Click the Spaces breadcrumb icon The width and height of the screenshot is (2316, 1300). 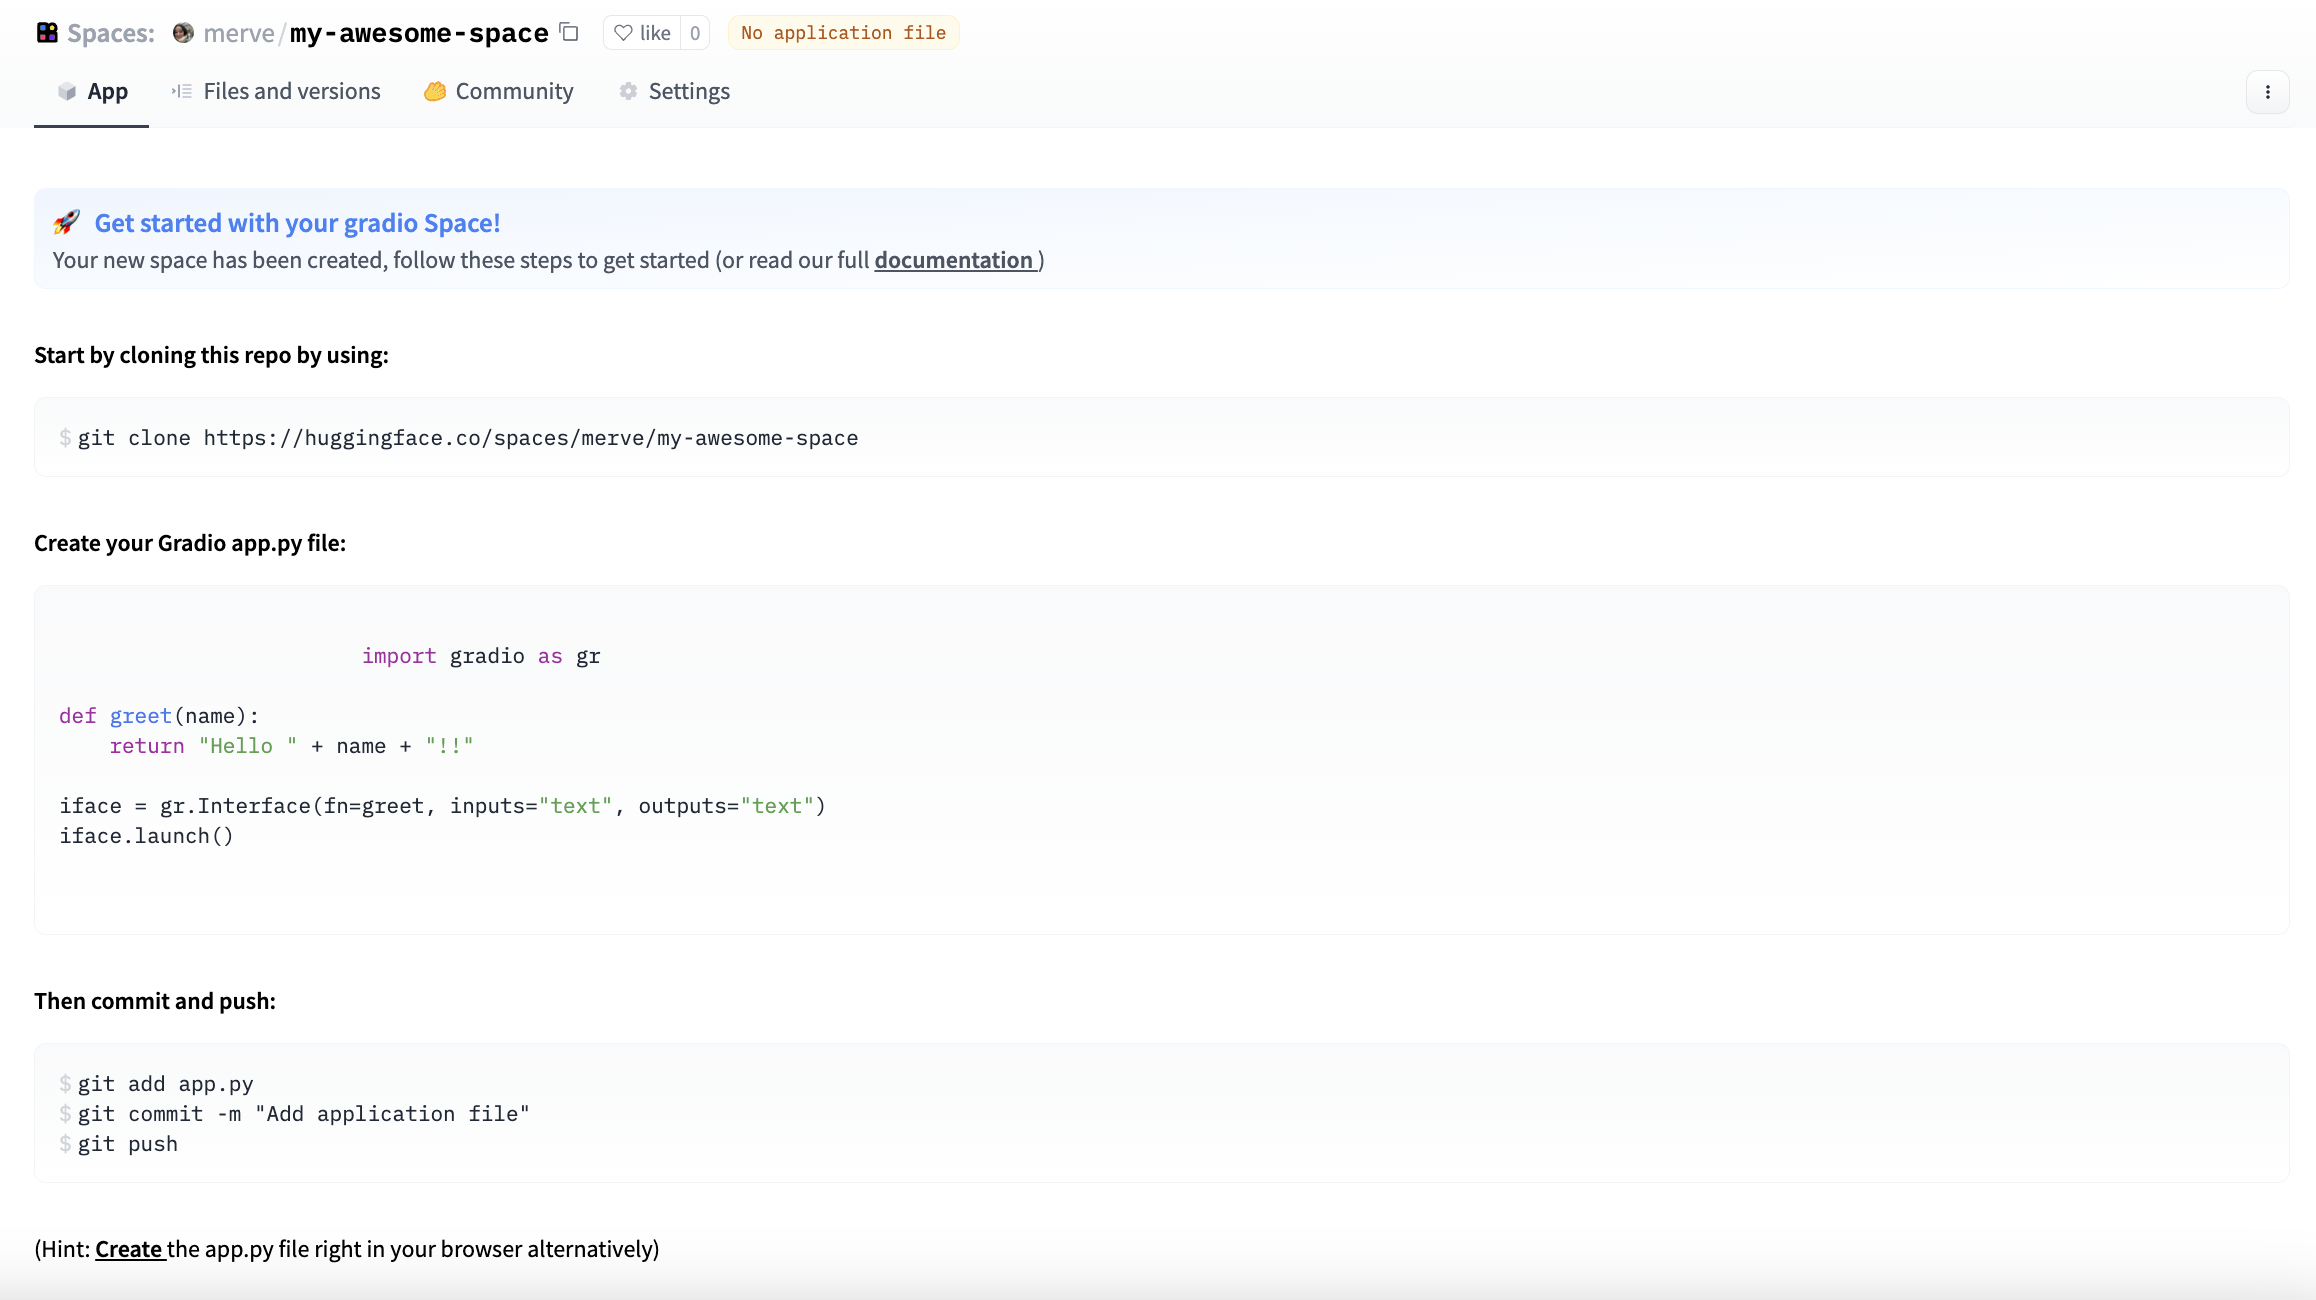[x=45, y=32]
